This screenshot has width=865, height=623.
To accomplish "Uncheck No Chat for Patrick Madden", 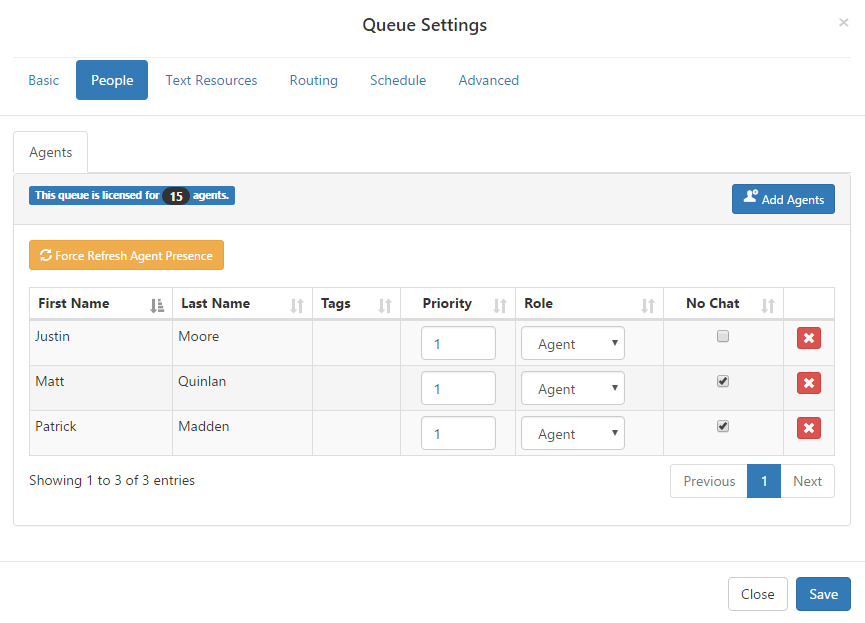I will [723, 426].
